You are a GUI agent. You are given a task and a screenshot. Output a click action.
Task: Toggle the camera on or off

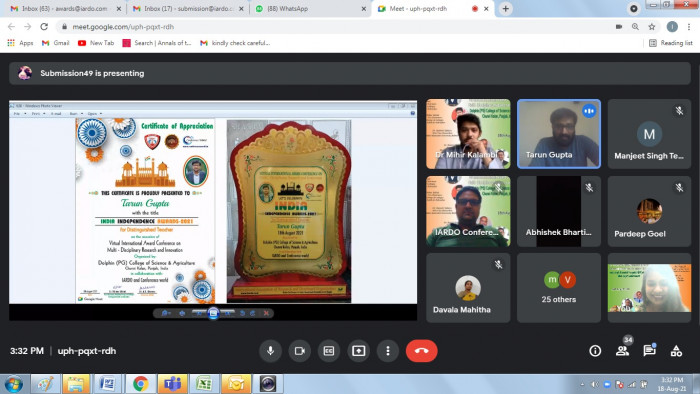300,351
